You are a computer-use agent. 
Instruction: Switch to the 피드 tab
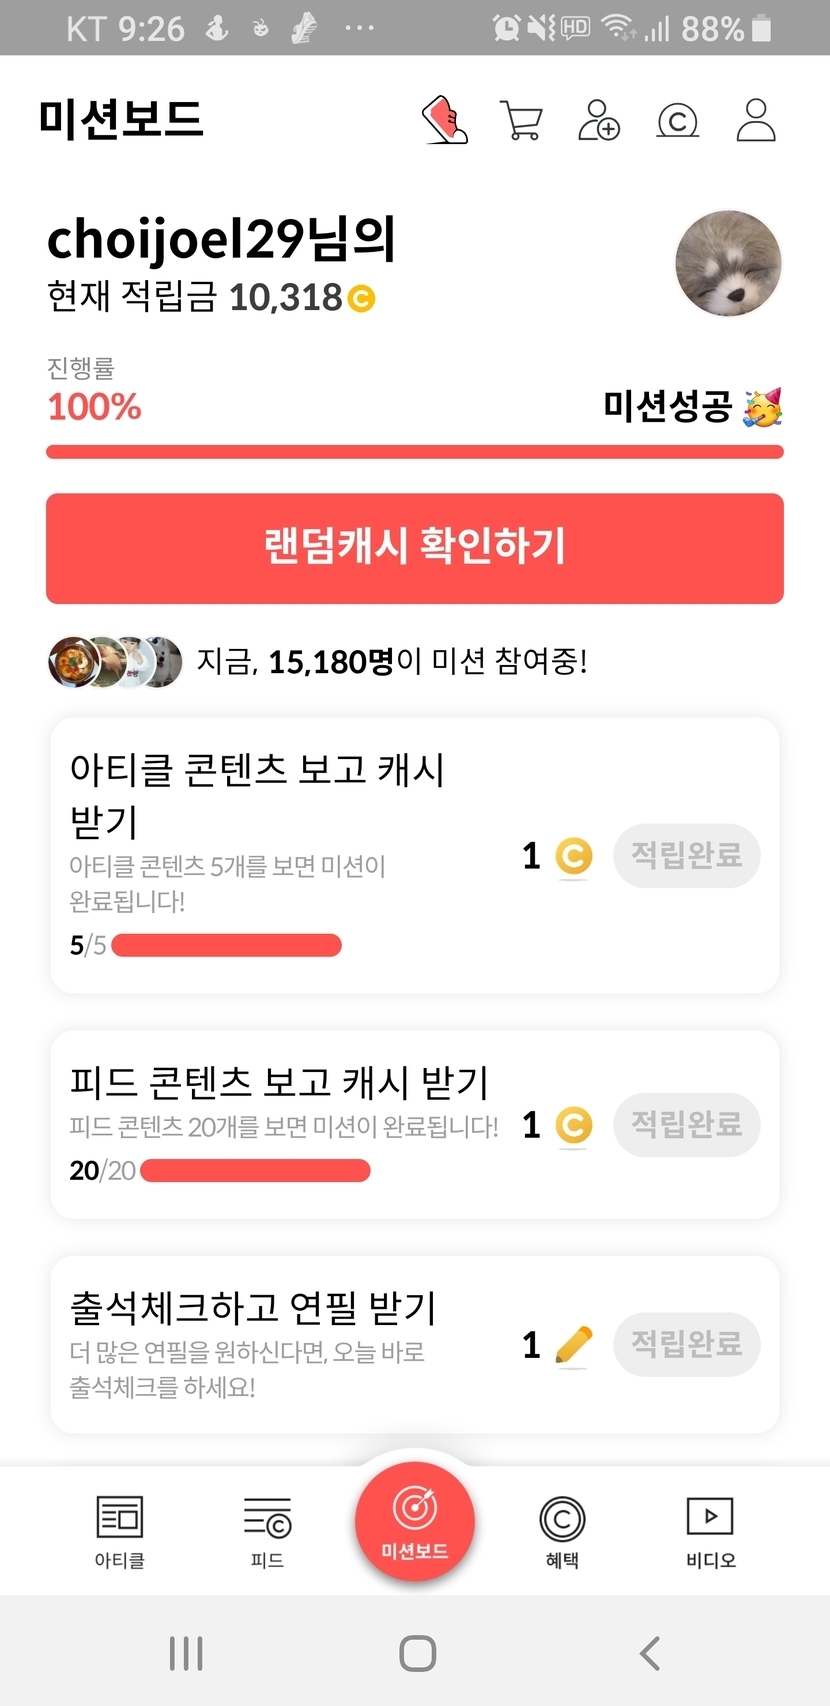pyautogui.click(x=267, y=1531)
